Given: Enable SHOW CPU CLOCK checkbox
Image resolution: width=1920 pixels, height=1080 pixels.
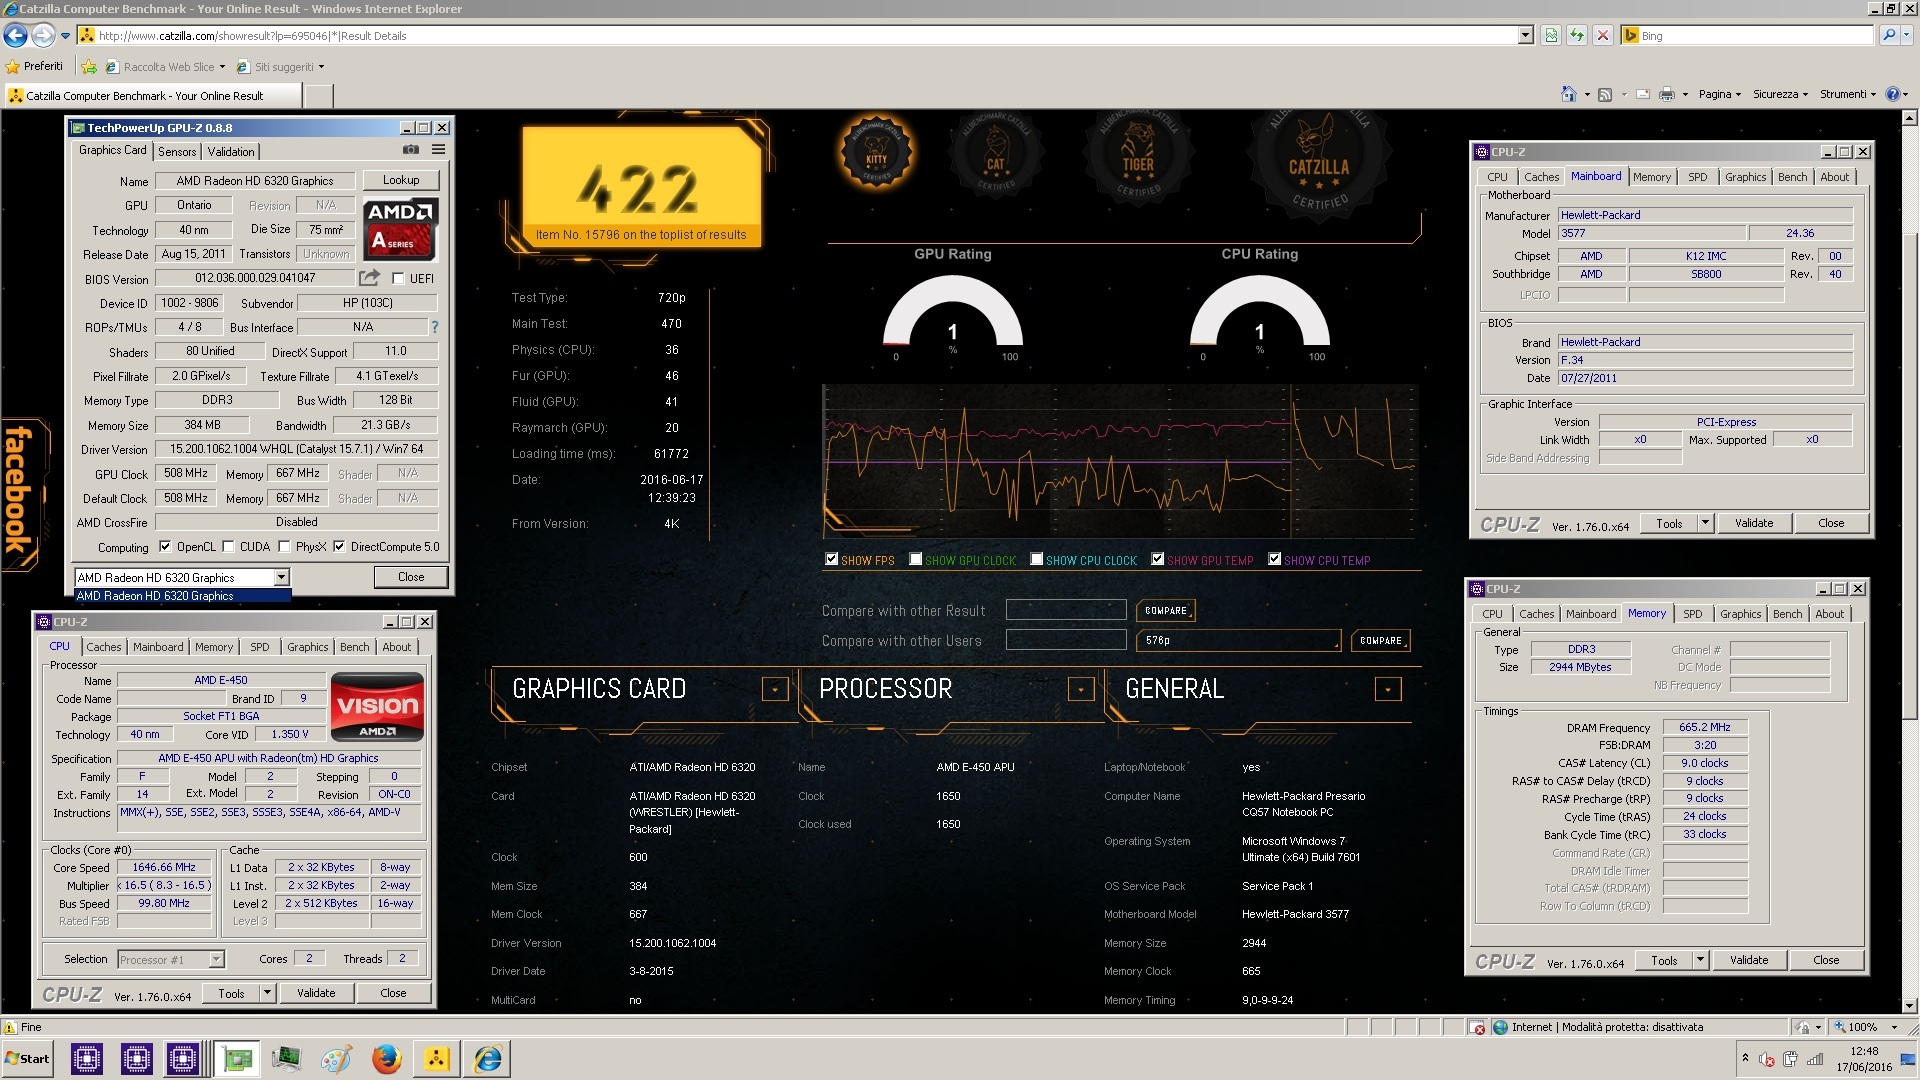Looking at the screenshot, I should pos(1036,559).
